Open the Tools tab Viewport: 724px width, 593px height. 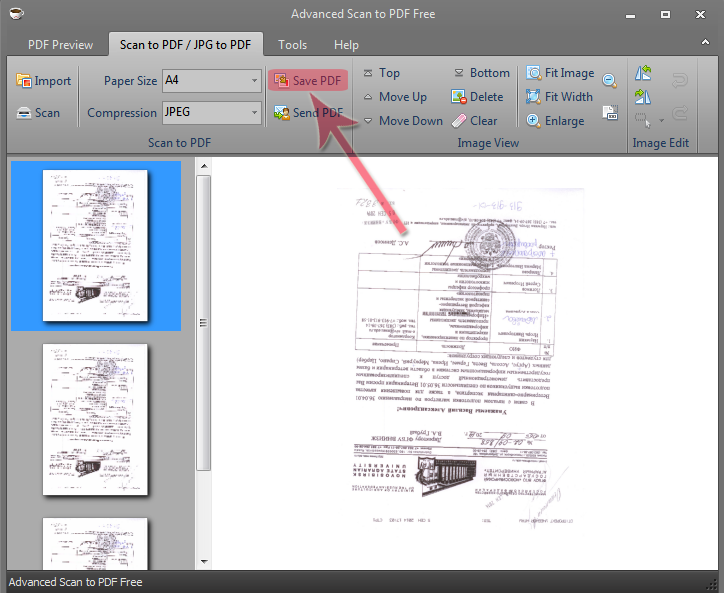[292, 45]
